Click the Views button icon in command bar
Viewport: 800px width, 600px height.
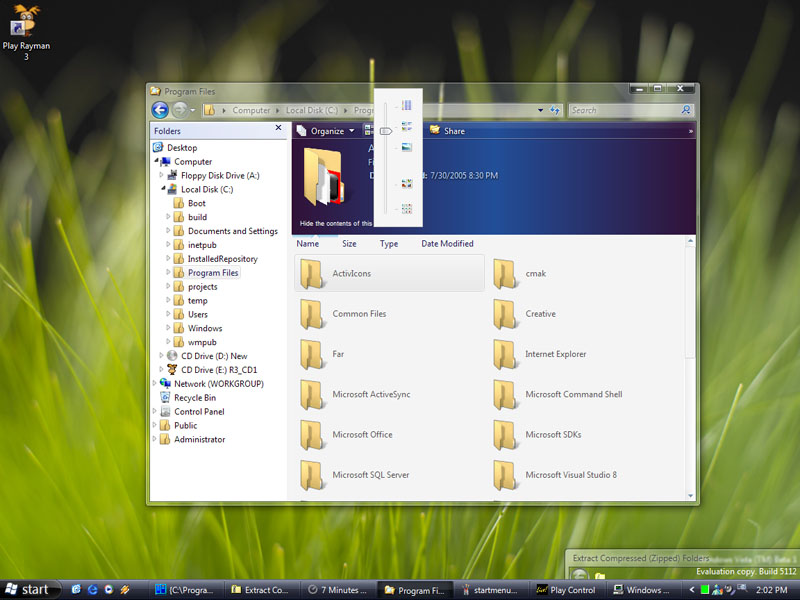(368, 131)
